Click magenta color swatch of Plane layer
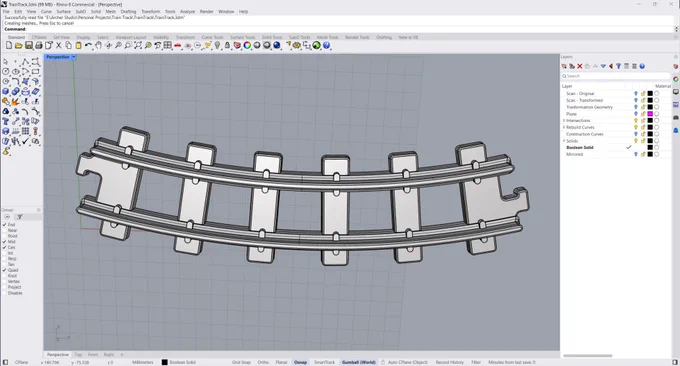 650,114
